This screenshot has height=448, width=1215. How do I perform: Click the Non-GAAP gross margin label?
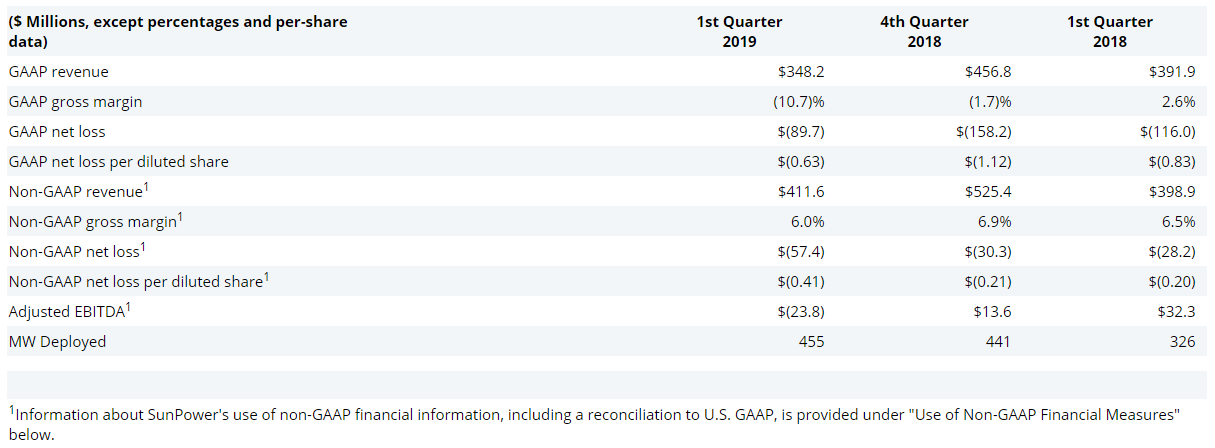click(x=92, y=222)
